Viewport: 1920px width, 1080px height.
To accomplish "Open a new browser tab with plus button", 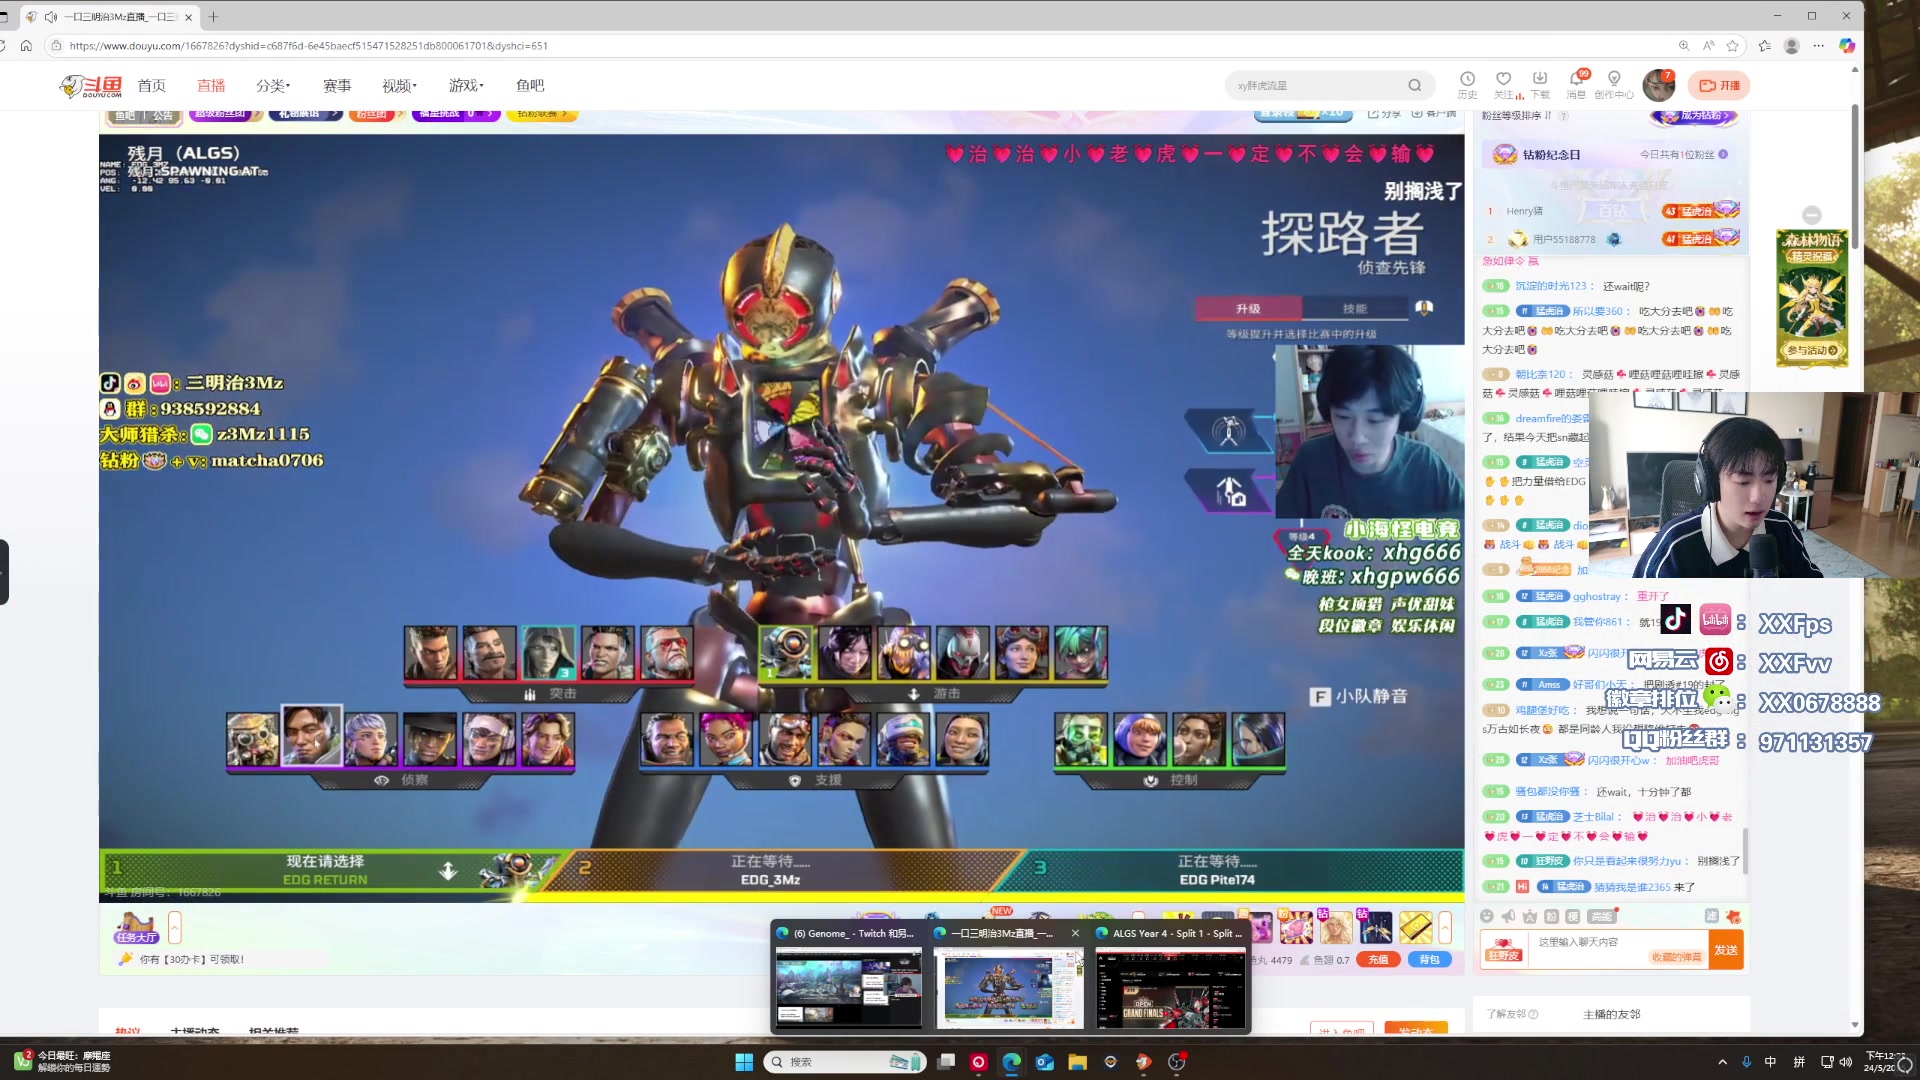I will pos(213,17).
